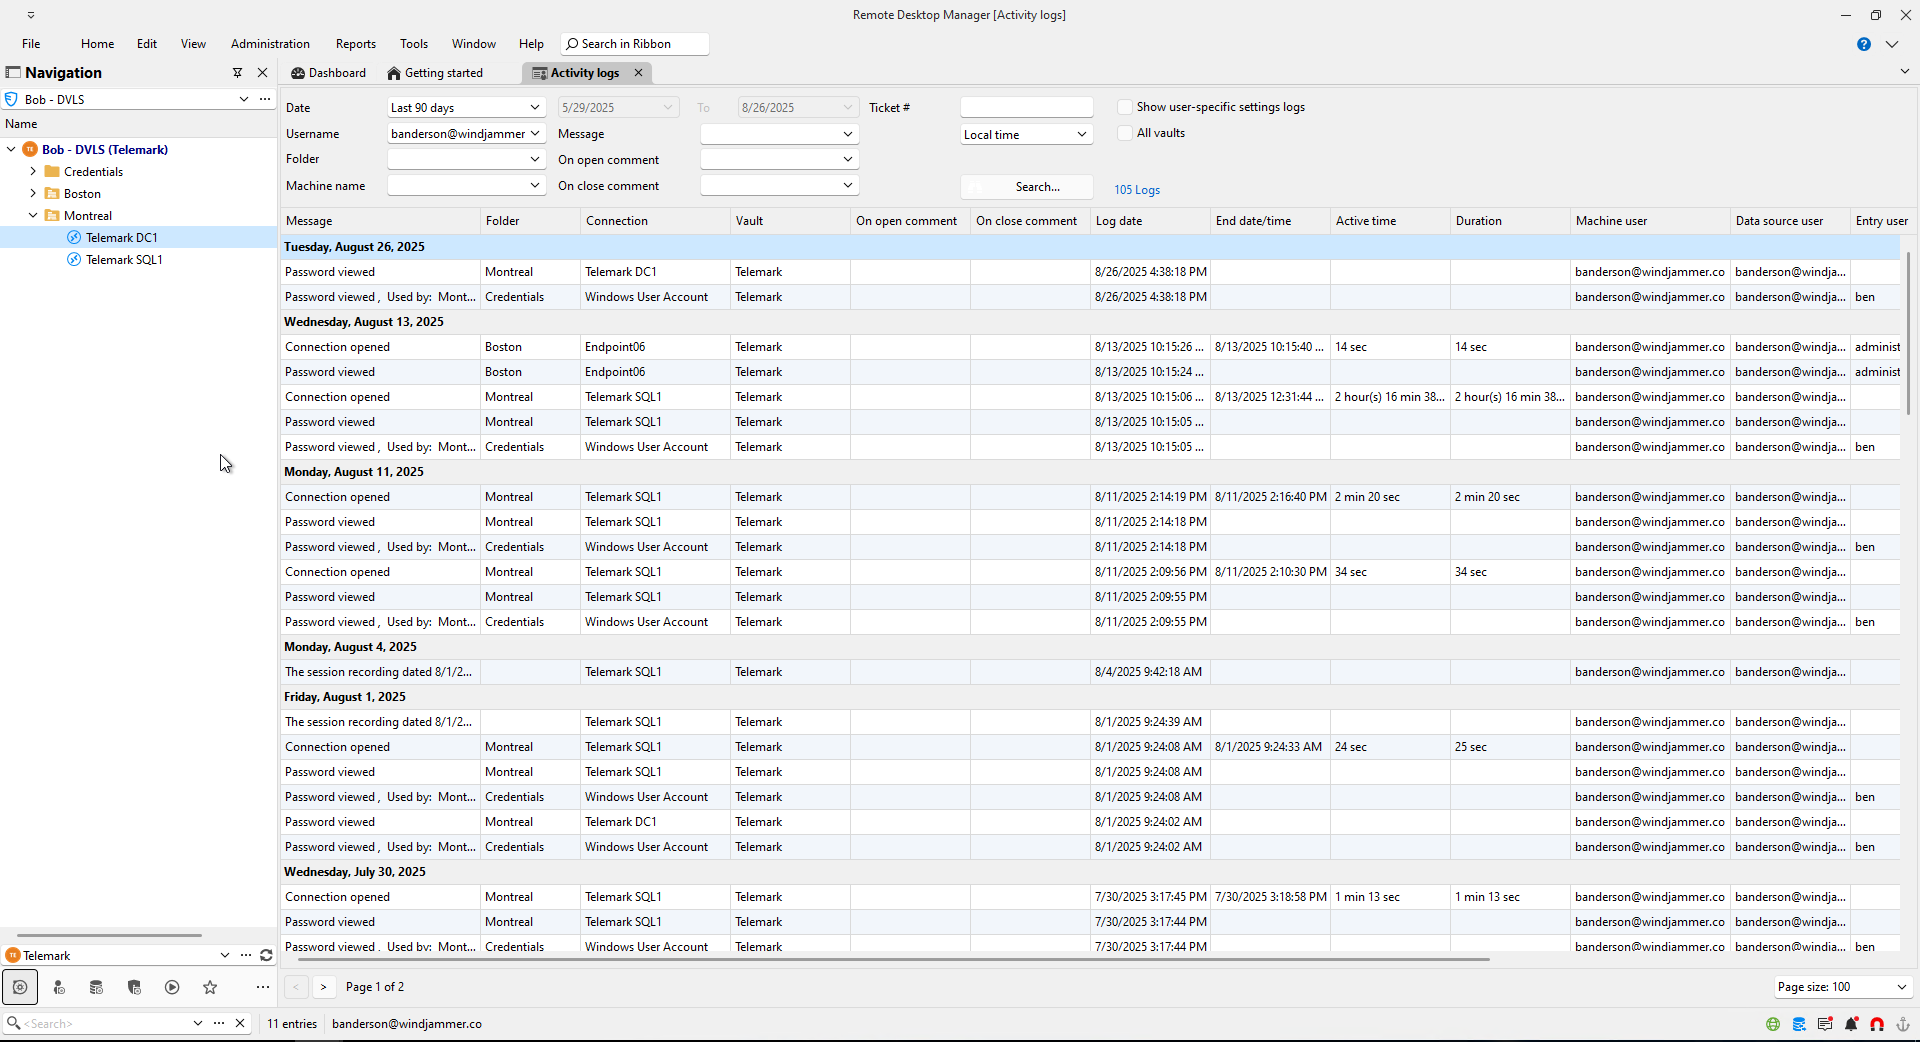Enable Show user-specific settings logs
The image size is (1920, 1042).
(x=1125, y=107)
